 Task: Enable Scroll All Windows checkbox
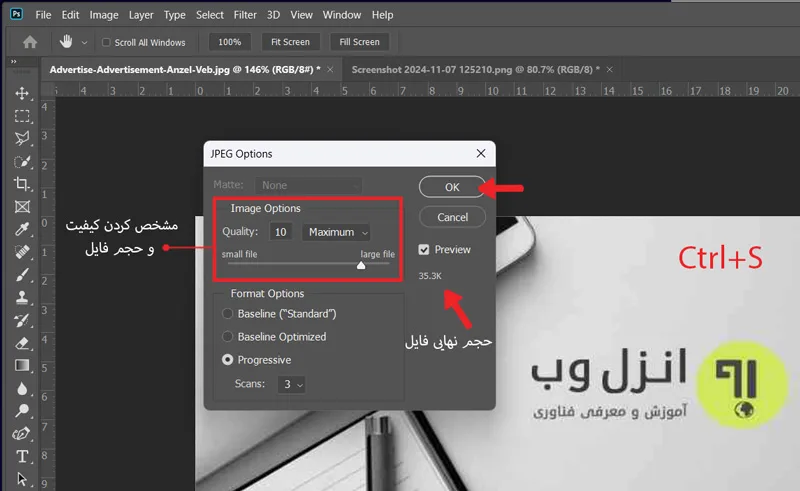pyautogui.click(x=106, y=42)
